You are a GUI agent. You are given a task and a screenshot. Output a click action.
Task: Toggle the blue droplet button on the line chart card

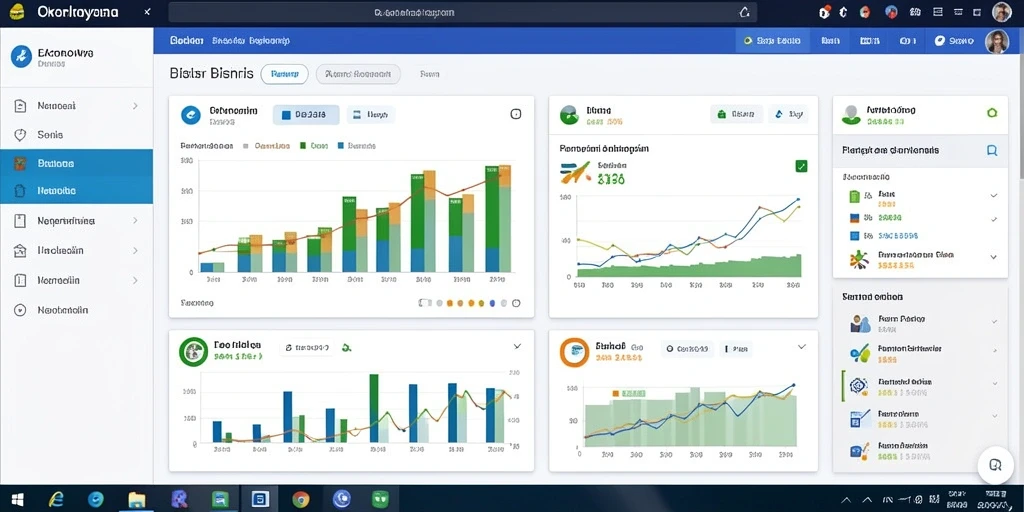coord(788,114)
